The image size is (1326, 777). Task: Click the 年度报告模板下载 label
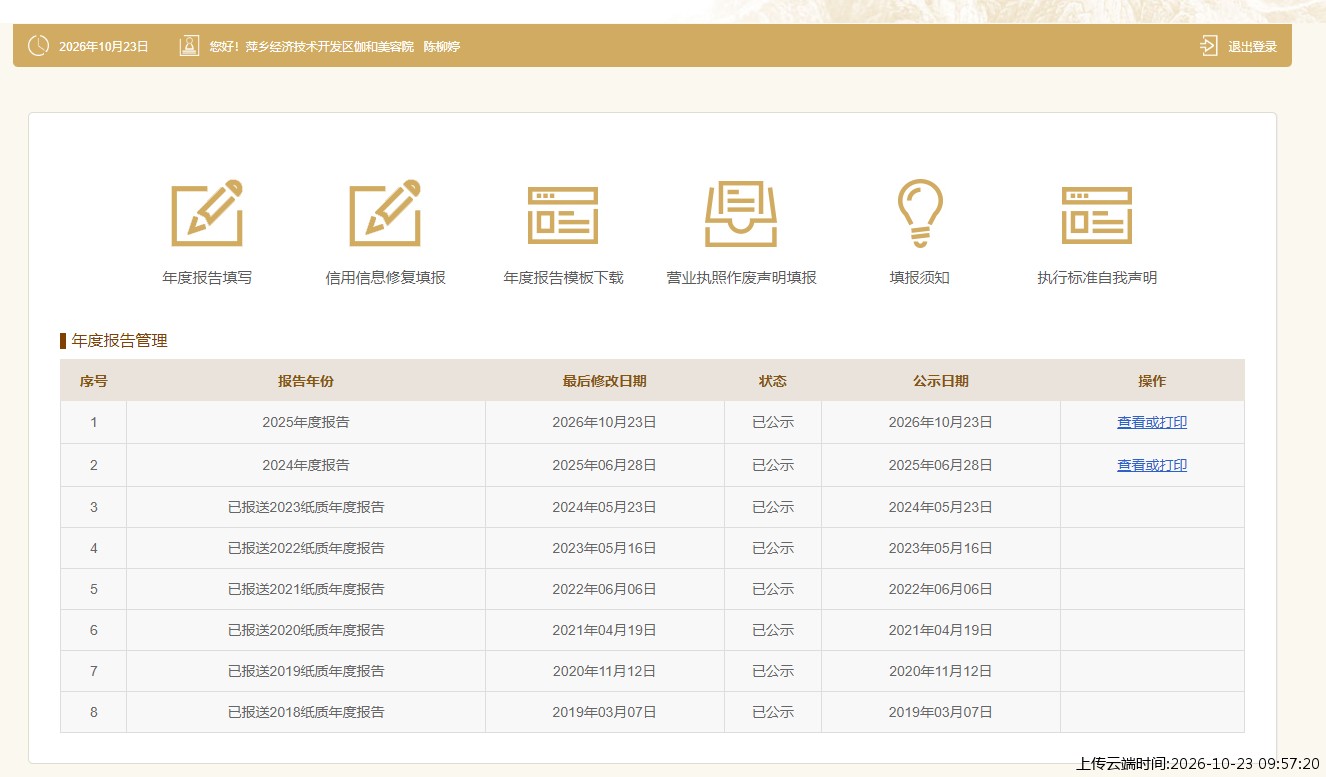coord(563,278)
